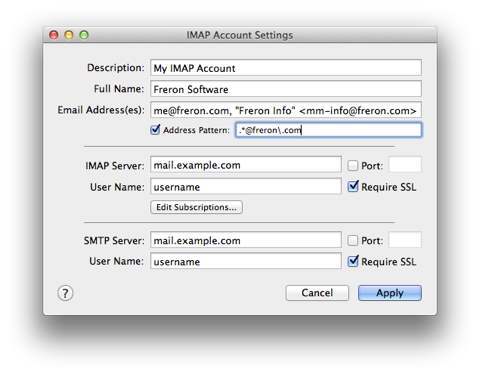Focus the Description field
480x375 pixels.
pyautogui.click(x=286, y=68)
